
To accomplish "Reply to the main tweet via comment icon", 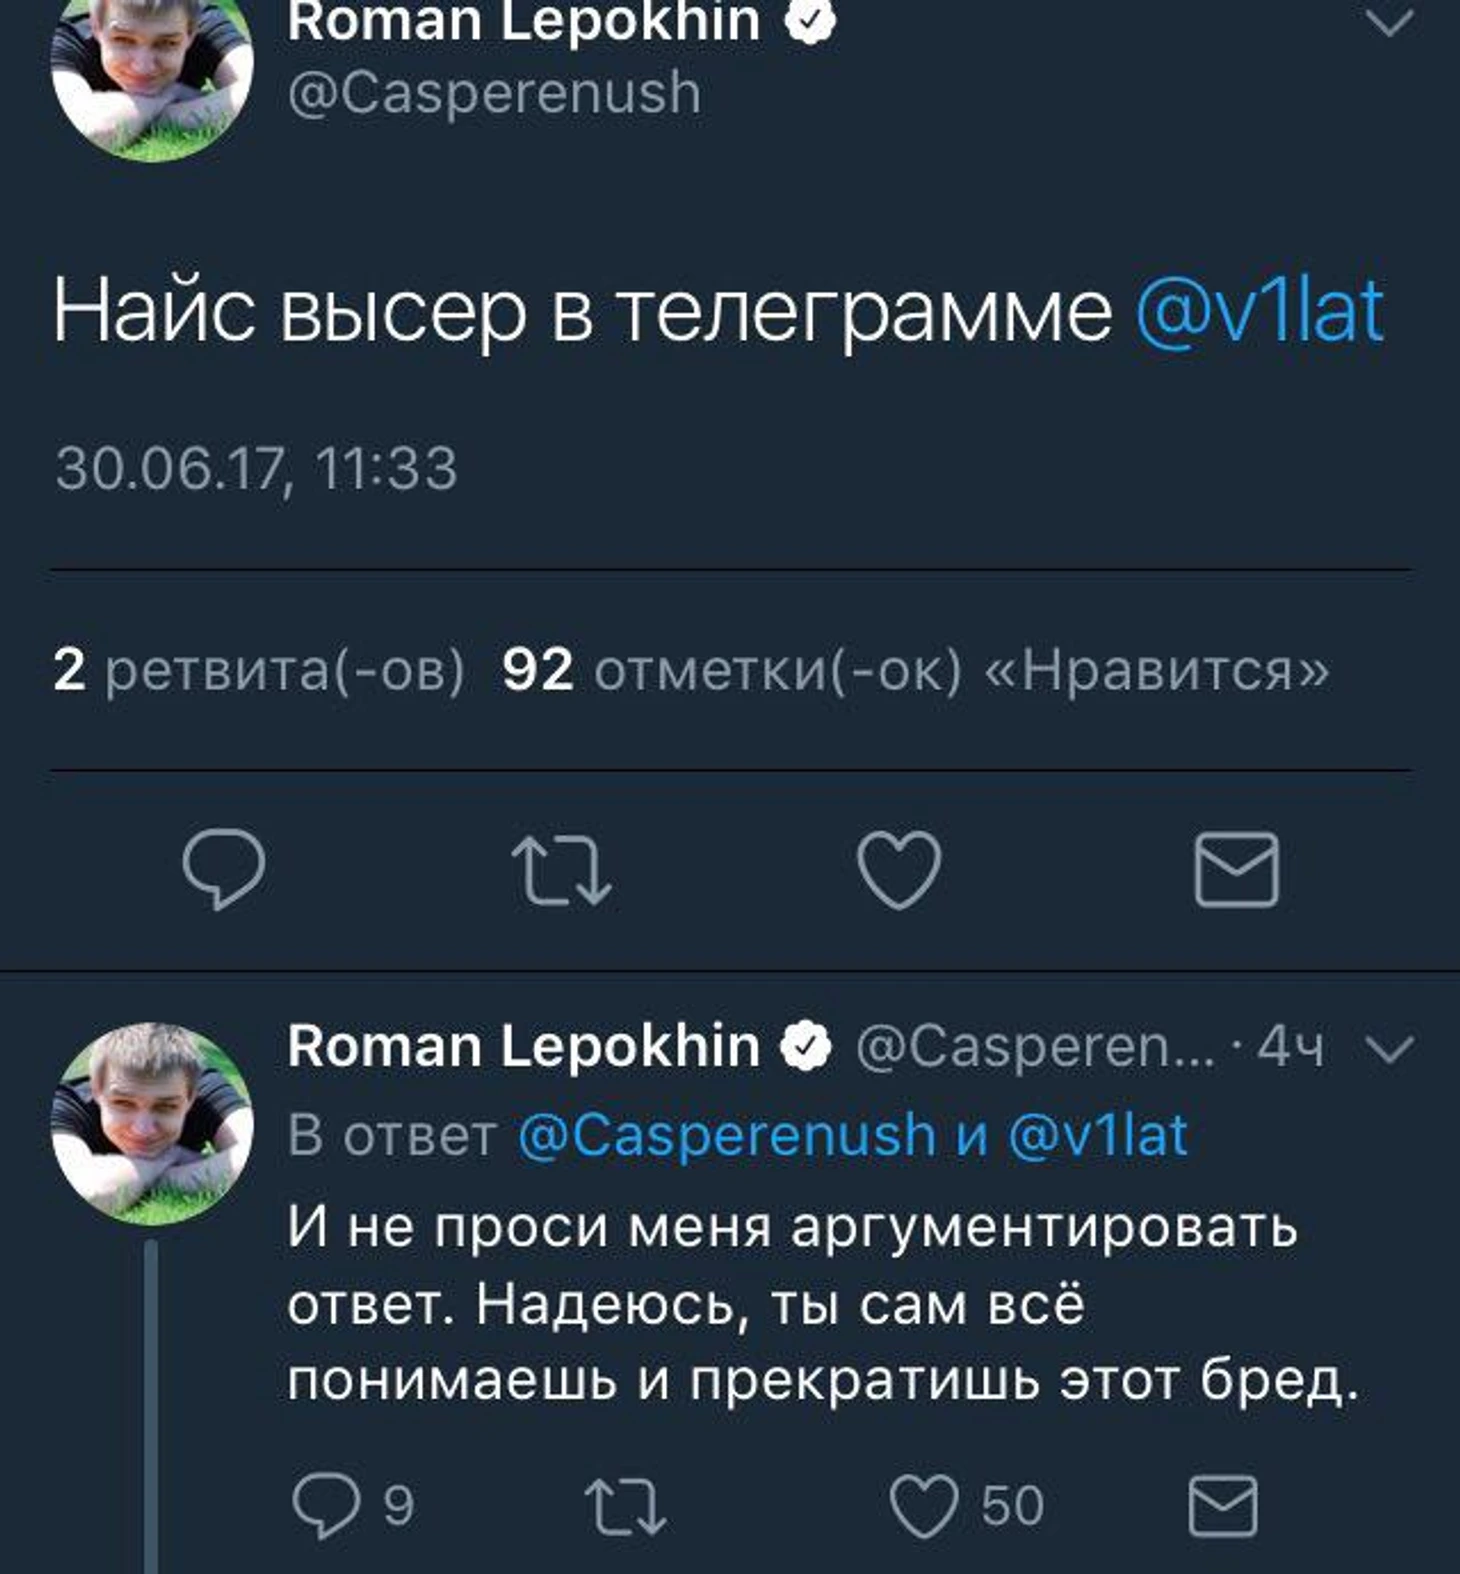I will [224, 868].
